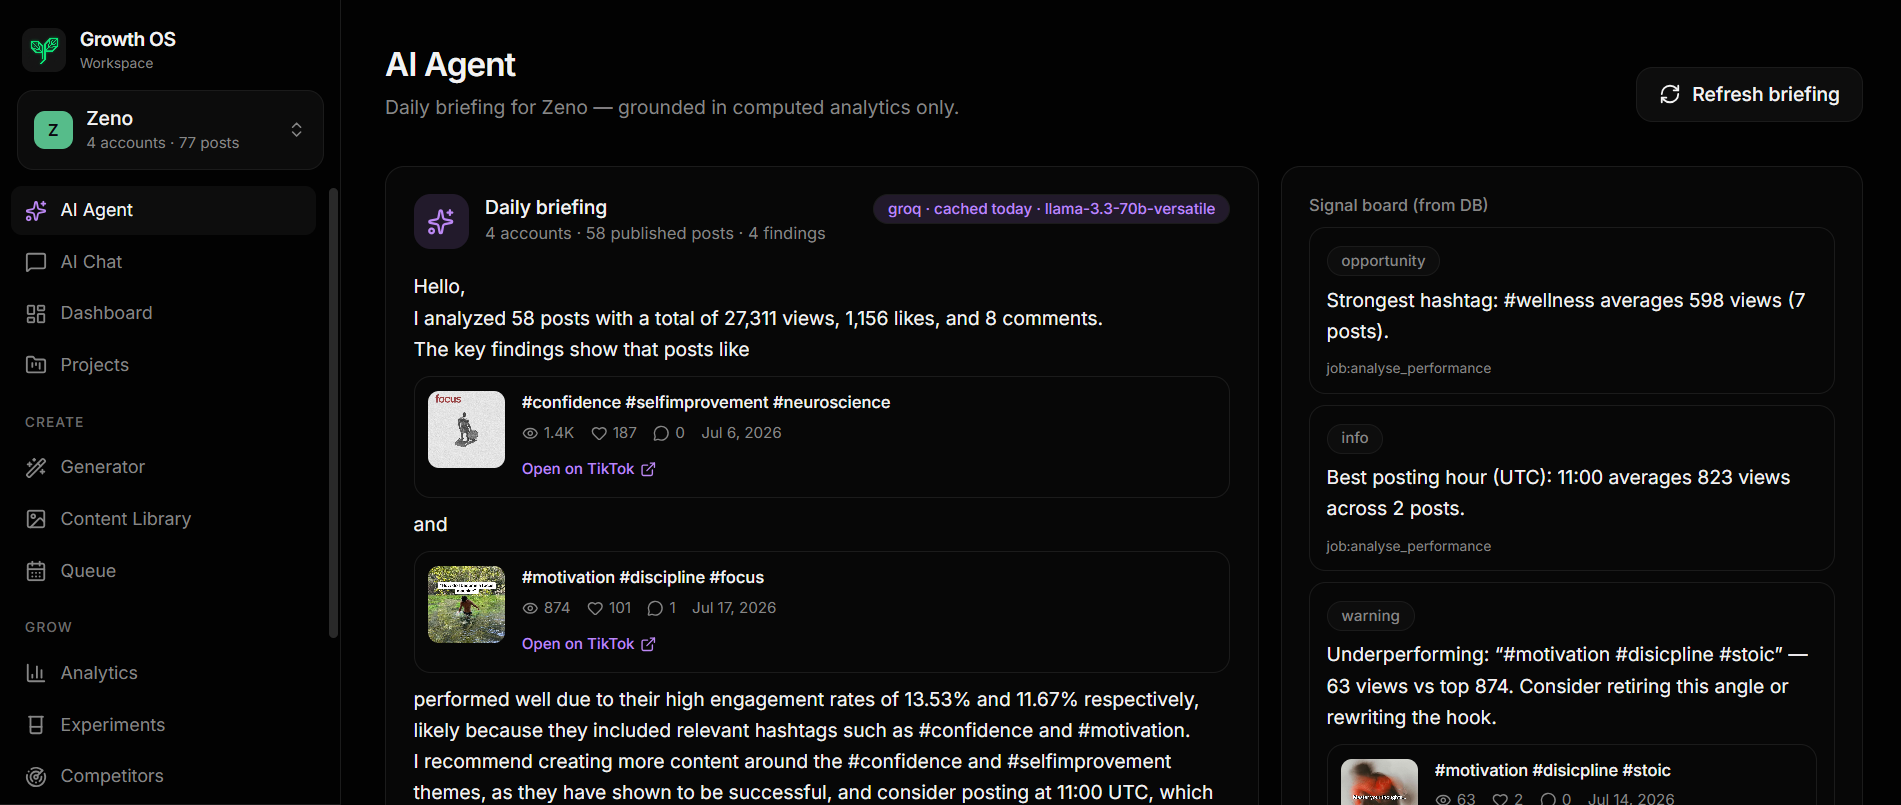Click the info tag on signal board

coord(1355,438)
